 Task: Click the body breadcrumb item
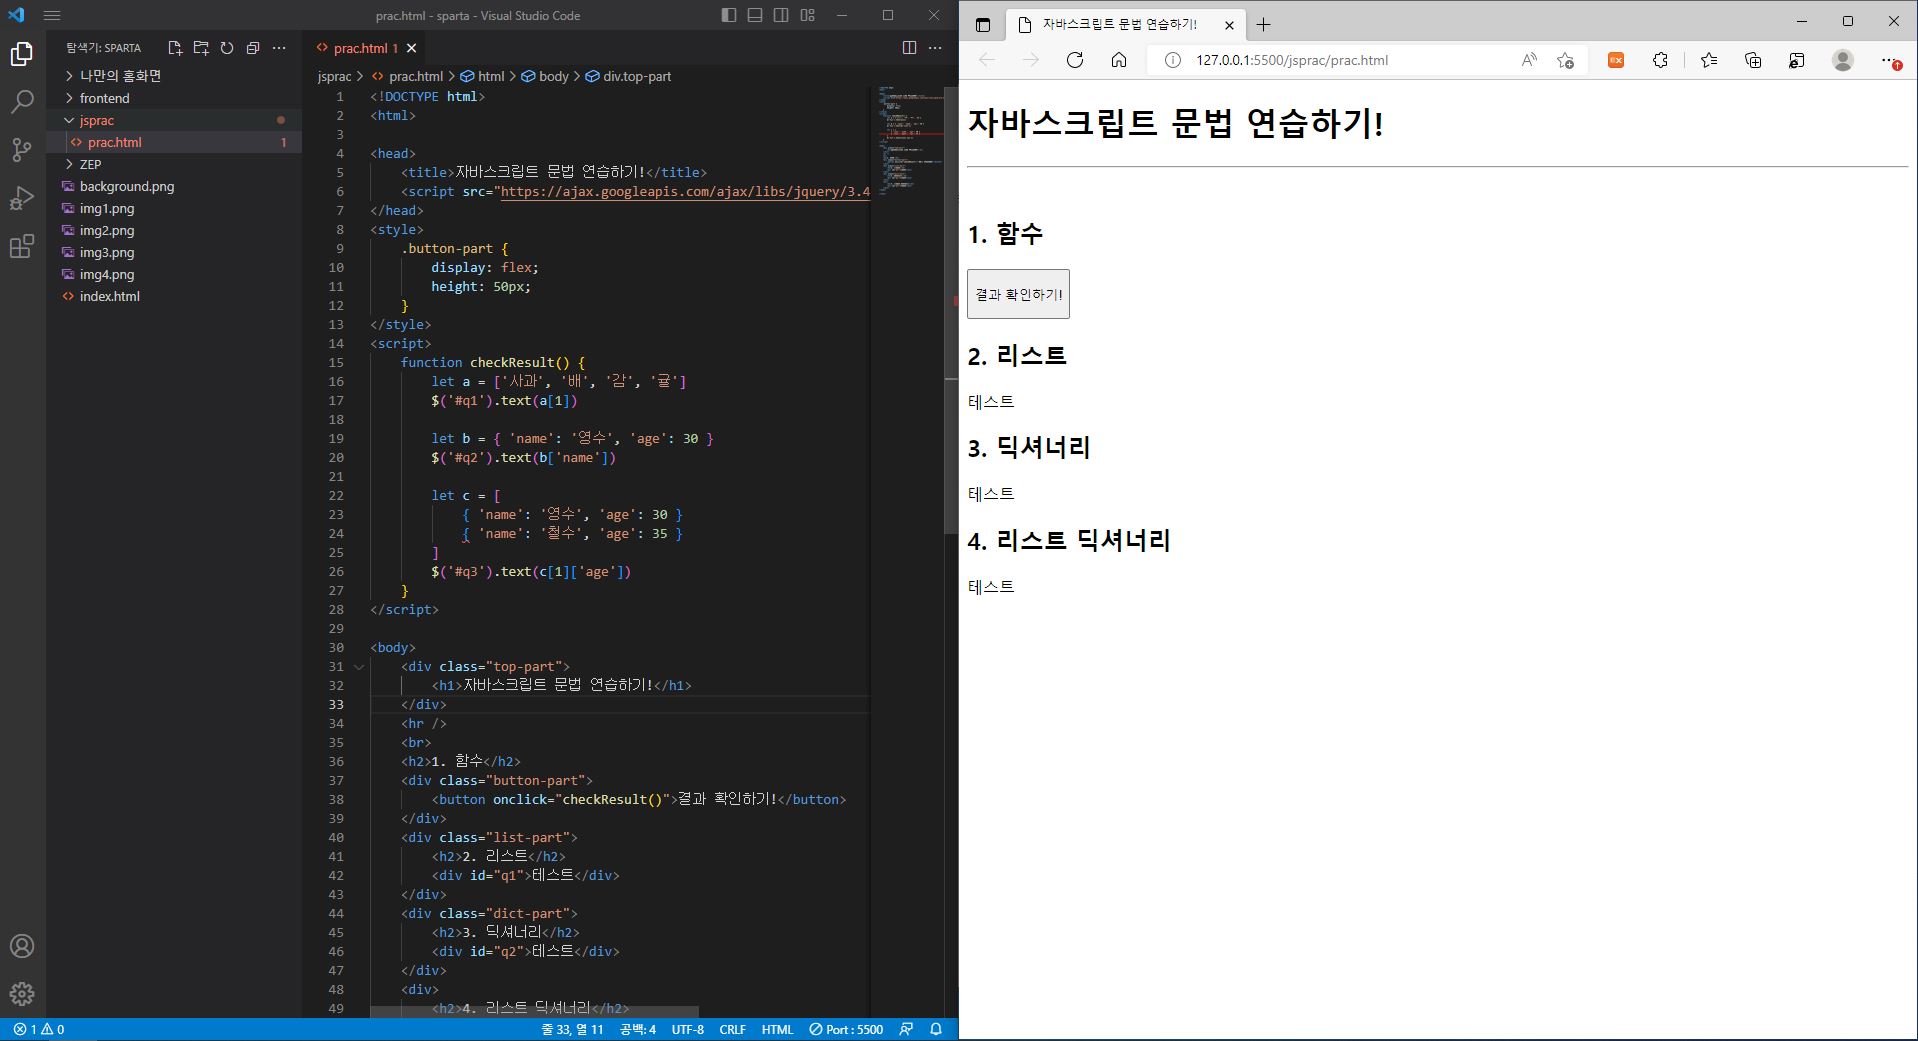click(x=544, y=76)
